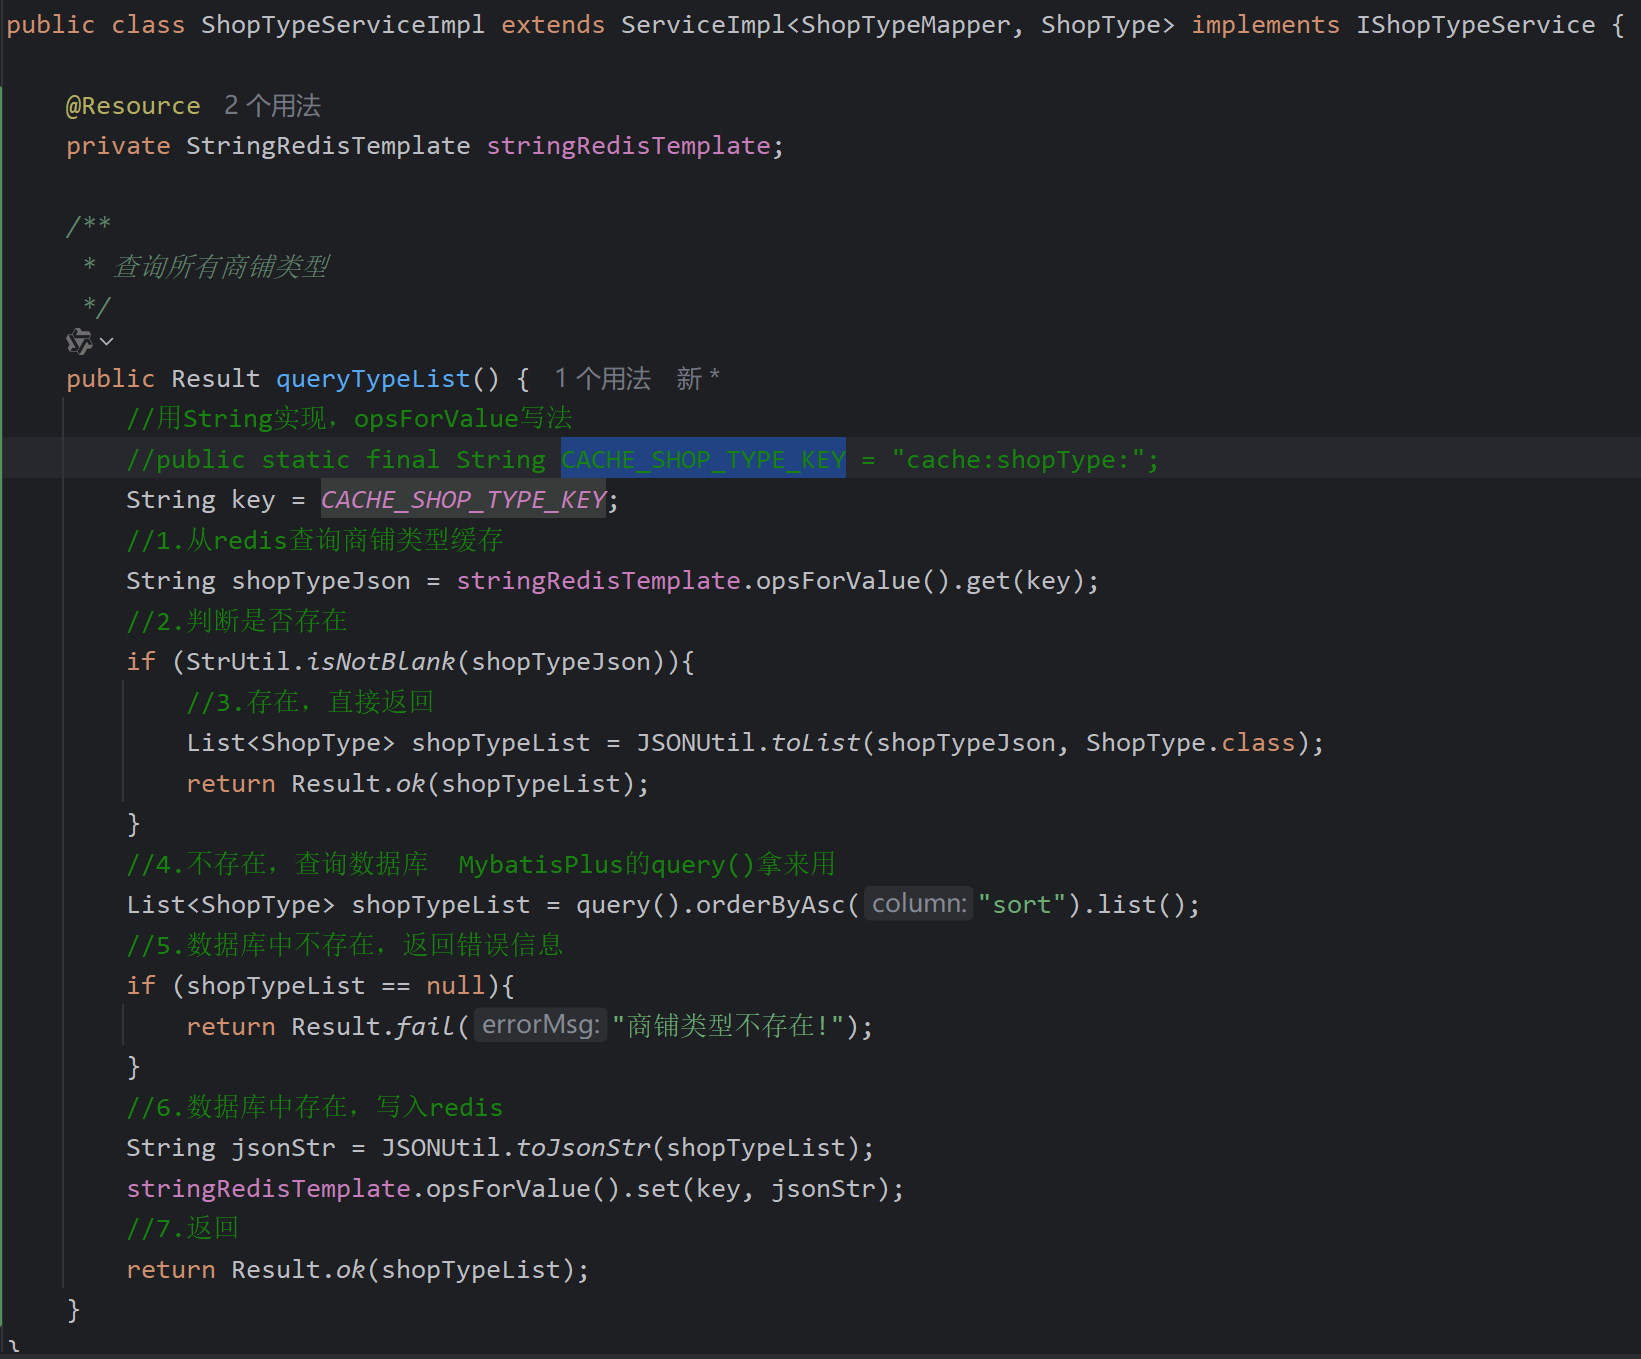Click the queryTypeList method name
Screen dimensions: 1641x1359
tap(373, 379)
